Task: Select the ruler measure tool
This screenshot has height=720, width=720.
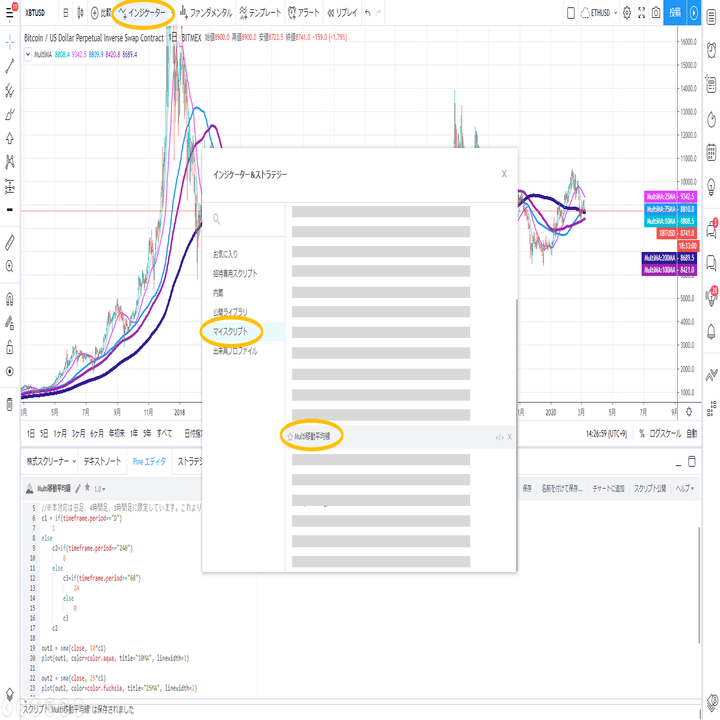Action: pos(10,243)
